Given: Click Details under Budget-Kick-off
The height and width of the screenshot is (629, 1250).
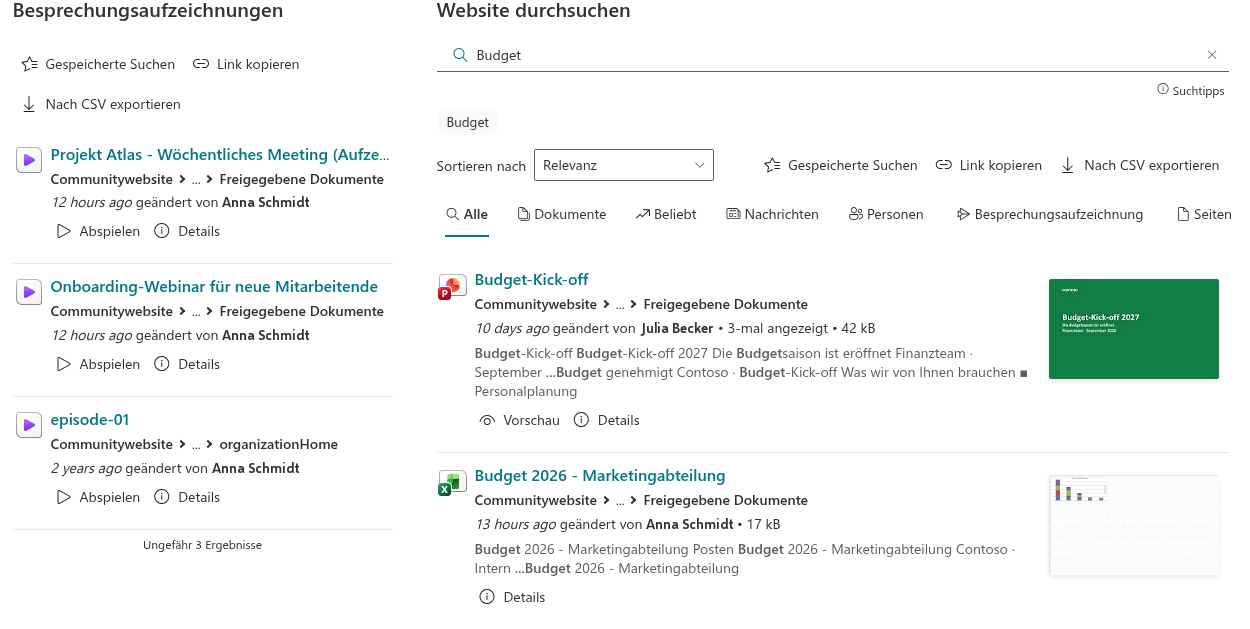Looking at the screenshot, I should pyautogui.click(x=607, y=420).
